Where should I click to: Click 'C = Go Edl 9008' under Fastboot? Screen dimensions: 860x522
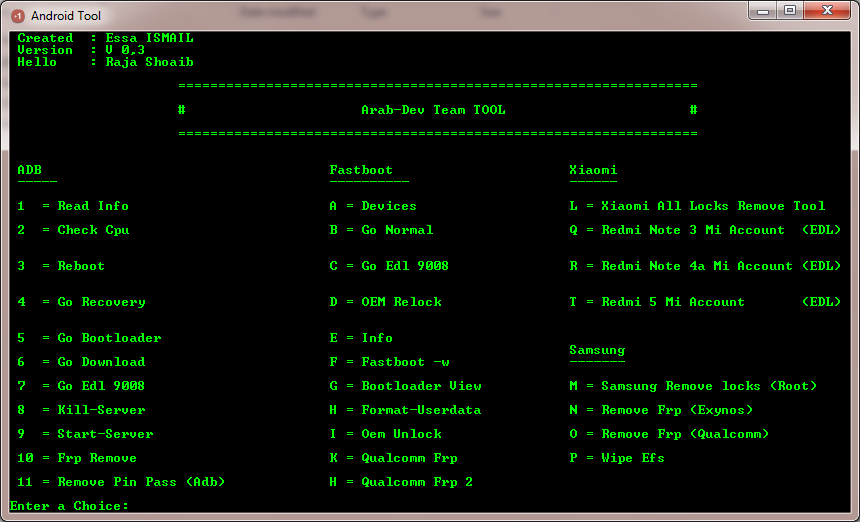click(389, 266)
